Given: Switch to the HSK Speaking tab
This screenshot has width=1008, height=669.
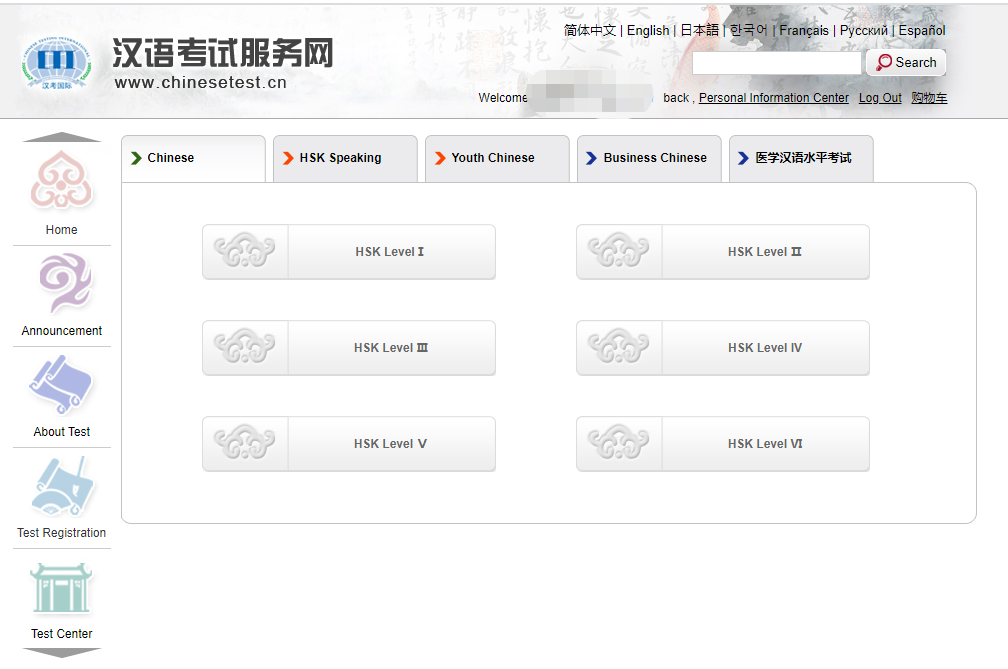Looking at the screenshot, I should [345, 158].
